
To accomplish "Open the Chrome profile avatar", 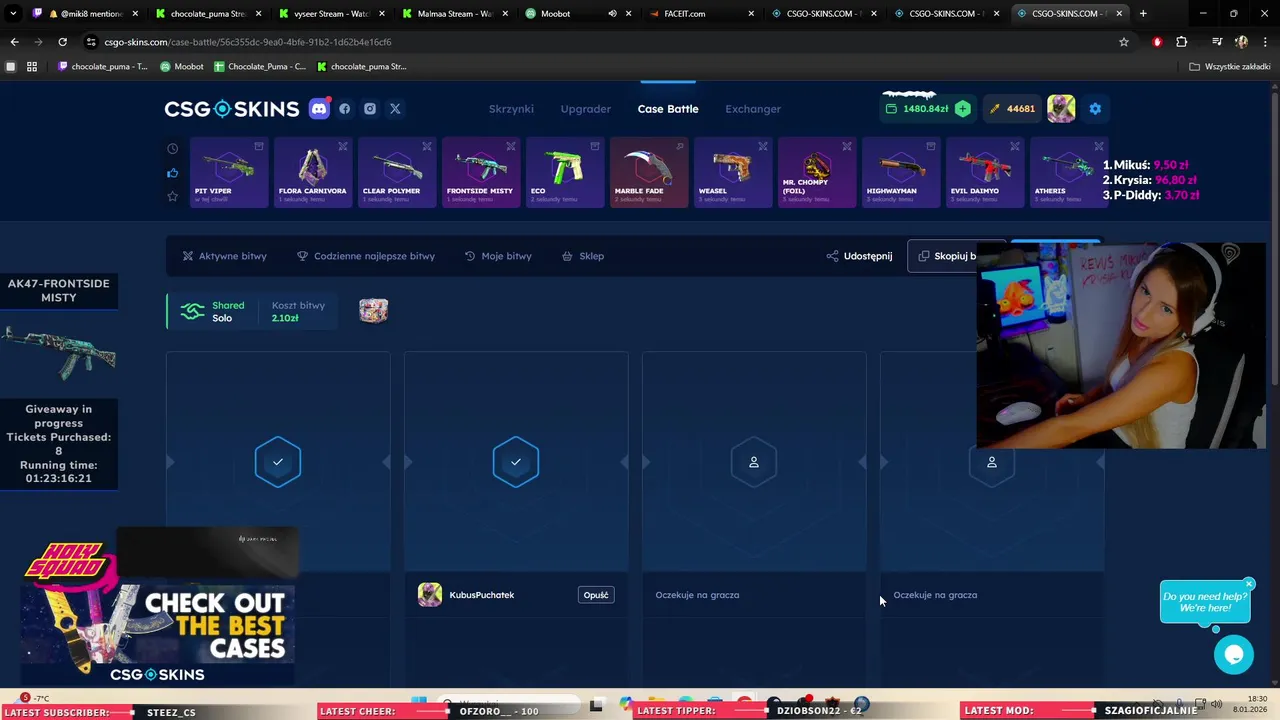I will [1241, 42].
